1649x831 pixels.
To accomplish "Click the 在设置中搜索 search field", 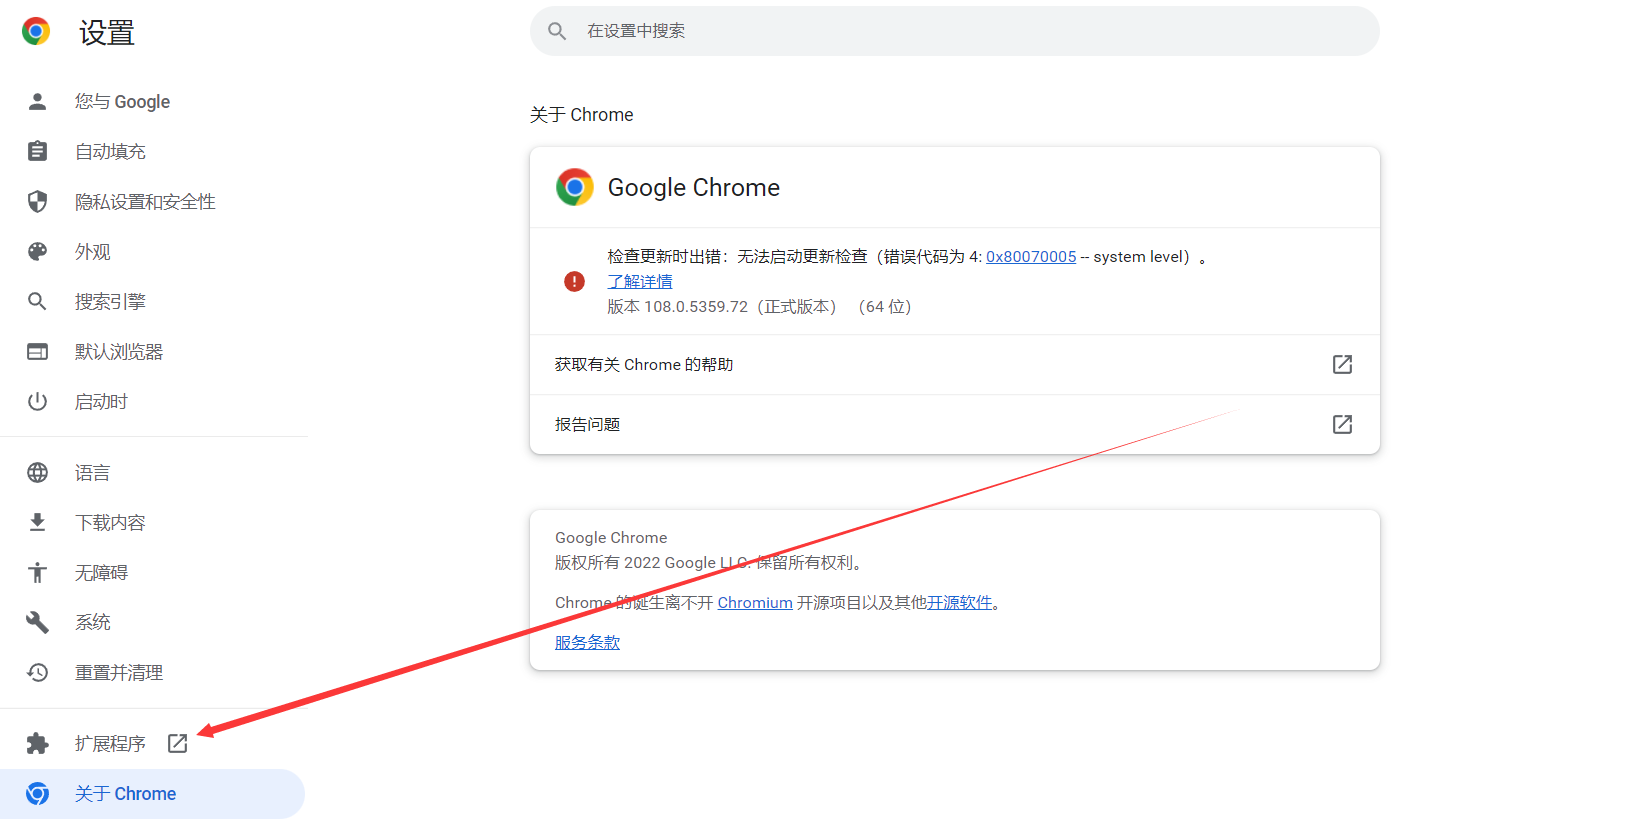I will point(955,31).
